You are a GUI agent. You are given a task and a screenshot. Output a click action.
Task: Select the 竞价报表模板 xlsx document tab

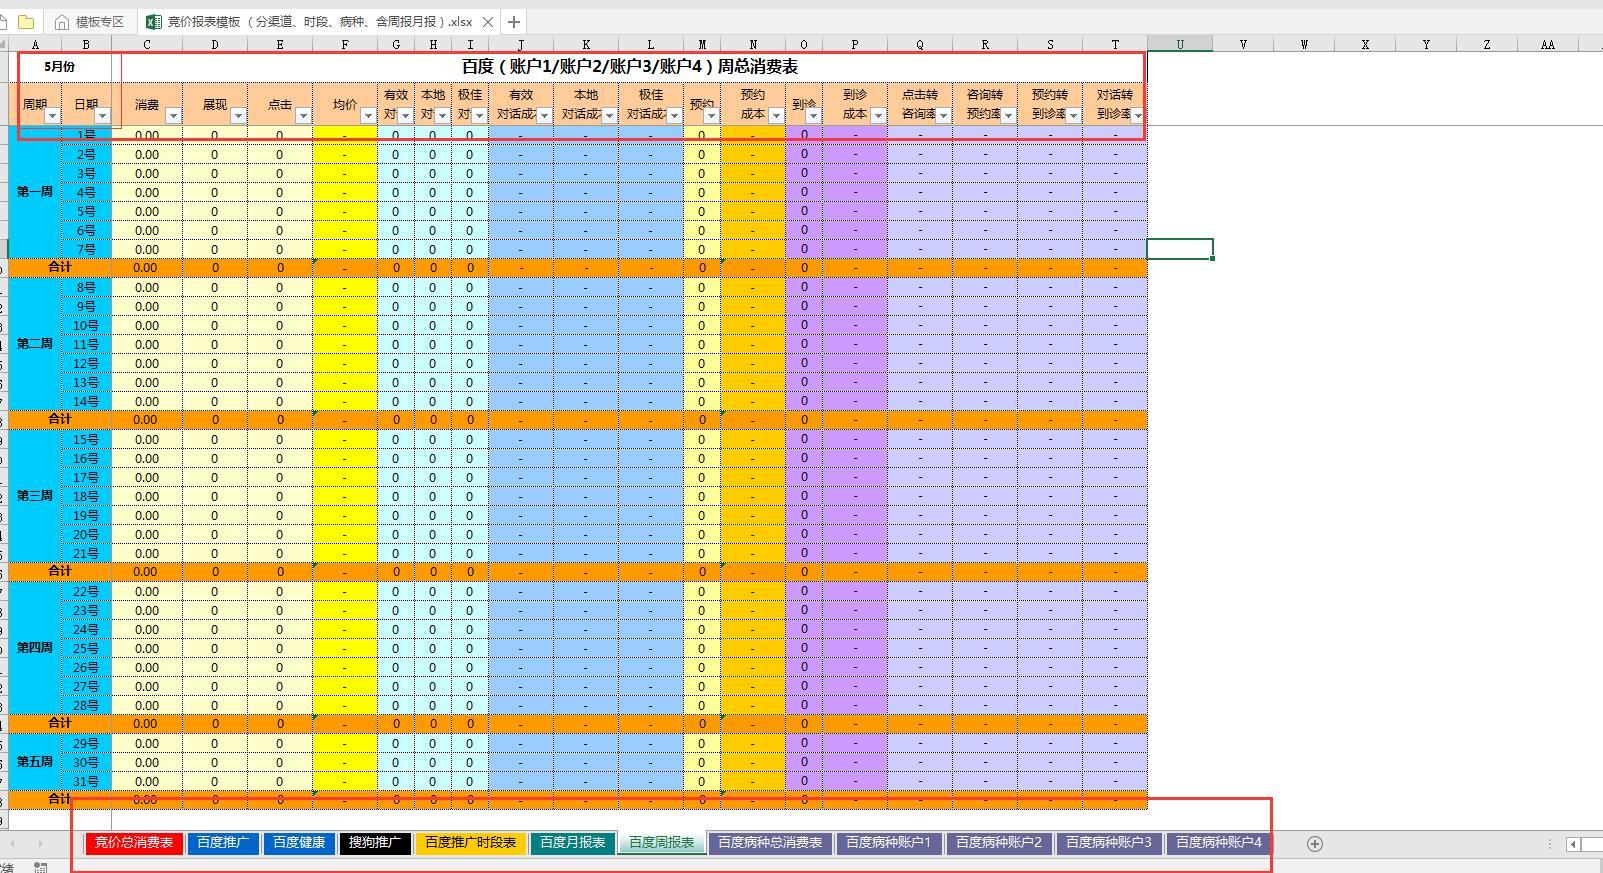(319, 21)
